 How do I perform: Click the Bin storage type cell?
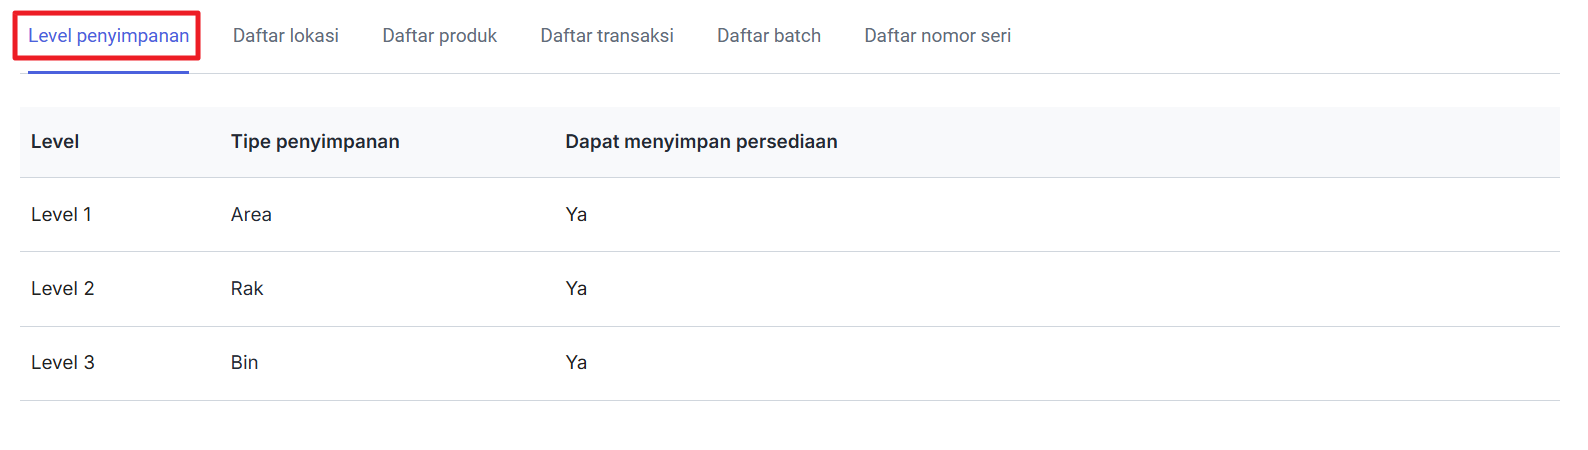(x=244, y=363)
